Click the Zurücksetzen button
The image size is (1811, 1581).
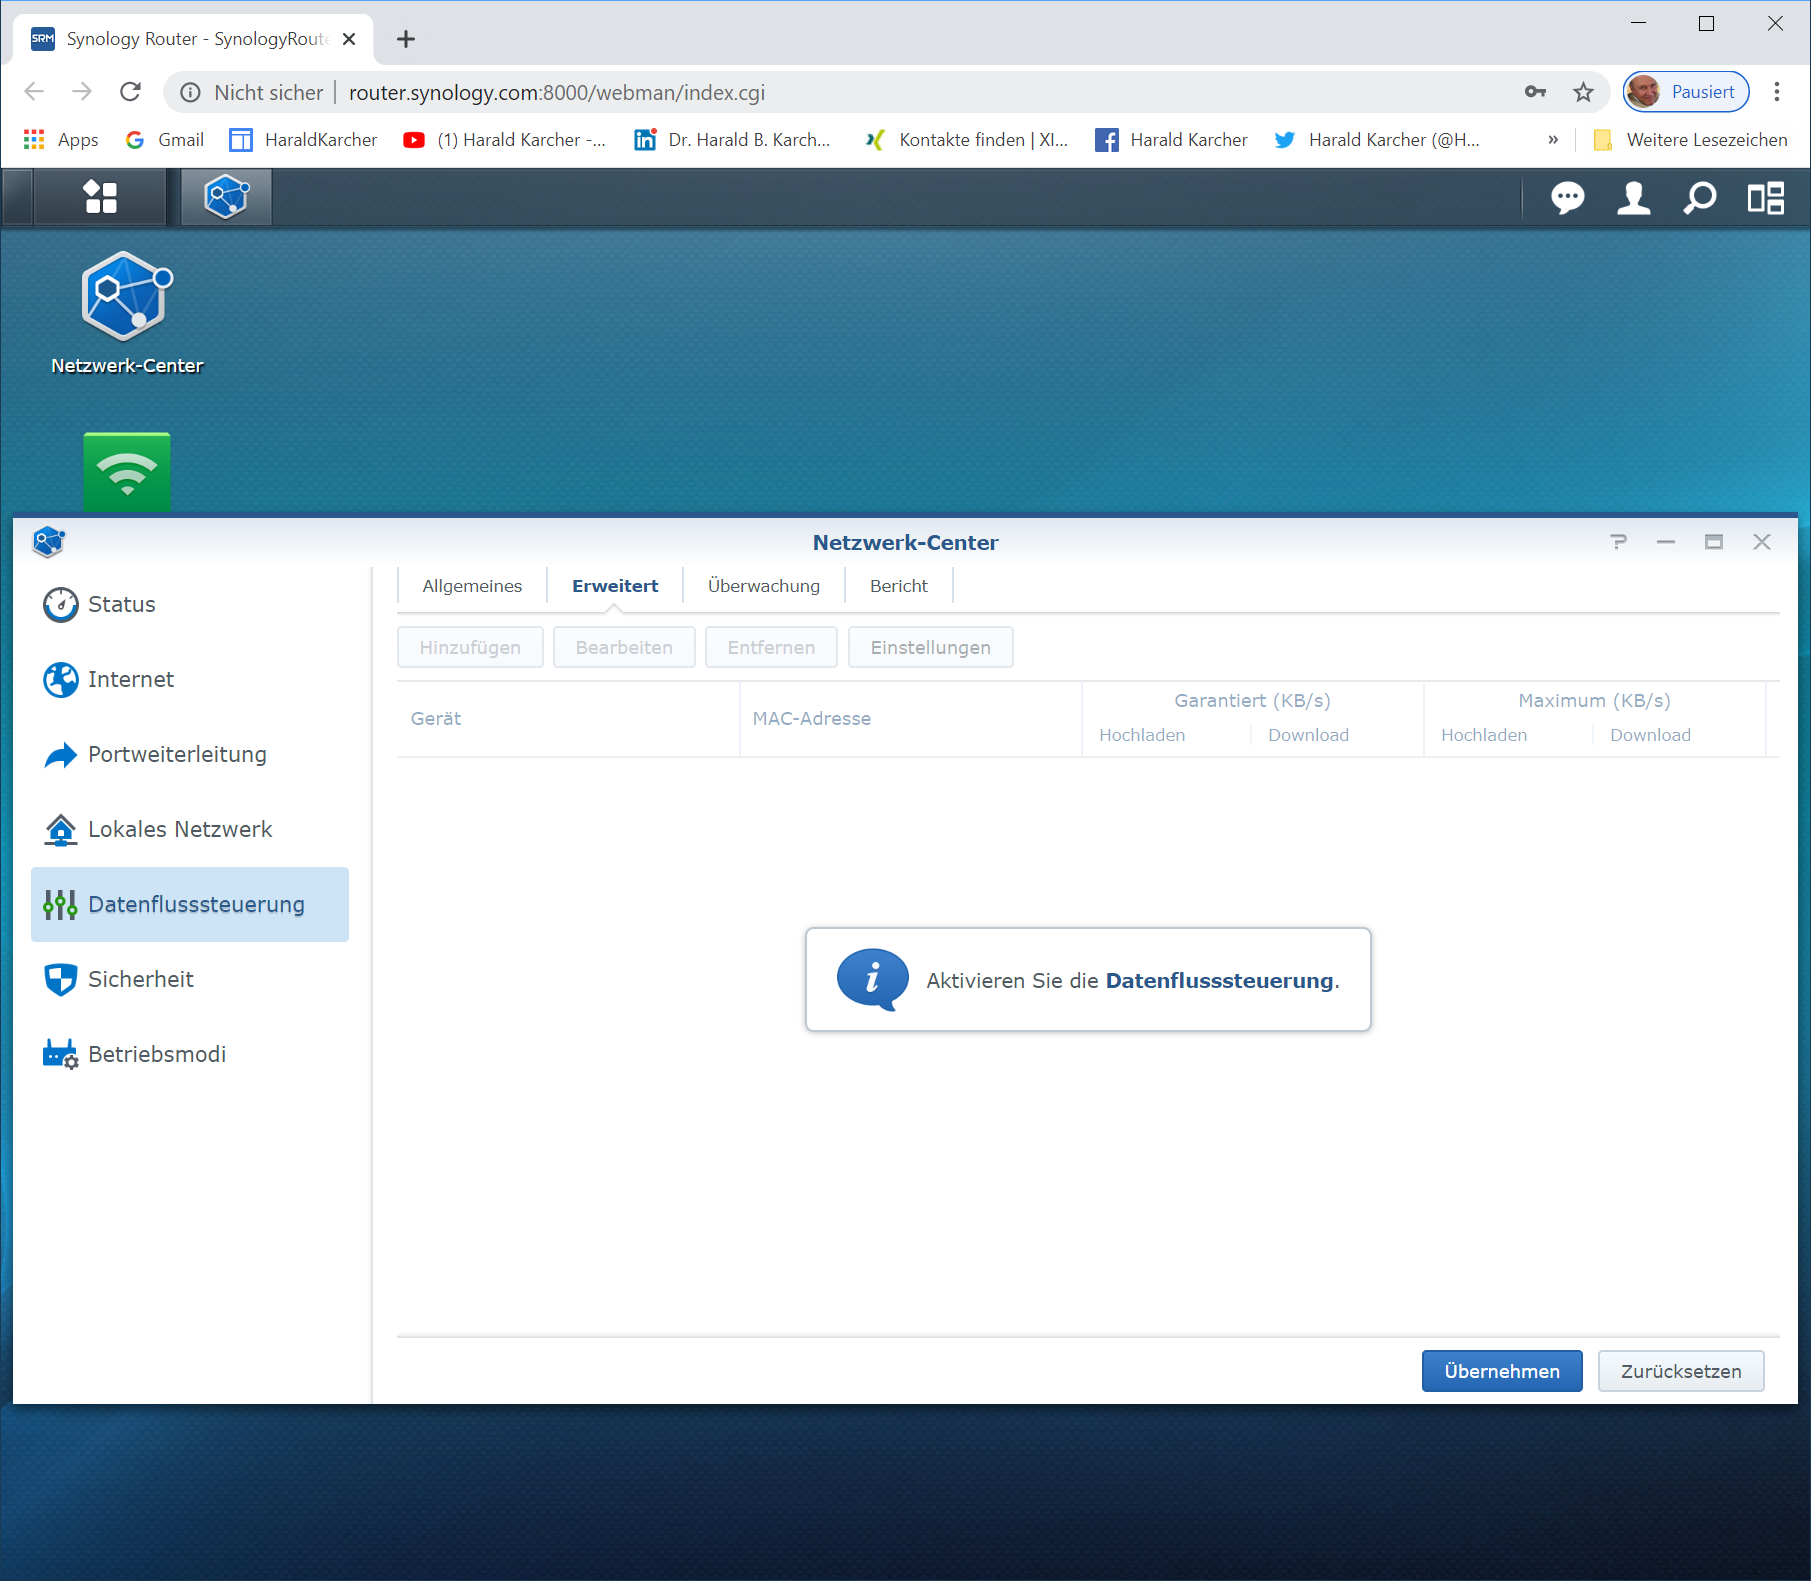(1680, 1371)
